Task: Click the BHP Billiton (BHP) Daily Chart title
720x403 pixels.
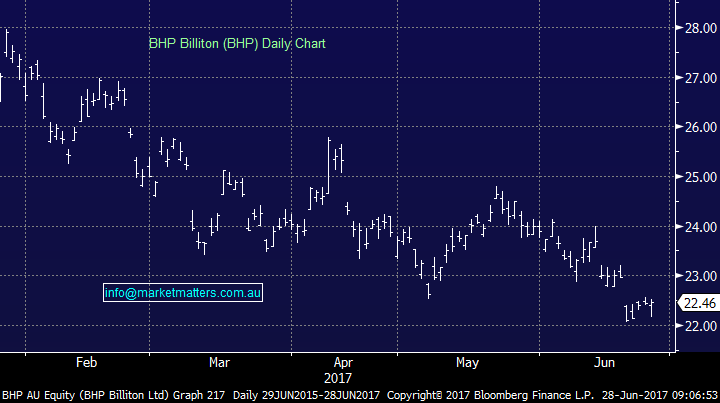Action: coord(237,44)
